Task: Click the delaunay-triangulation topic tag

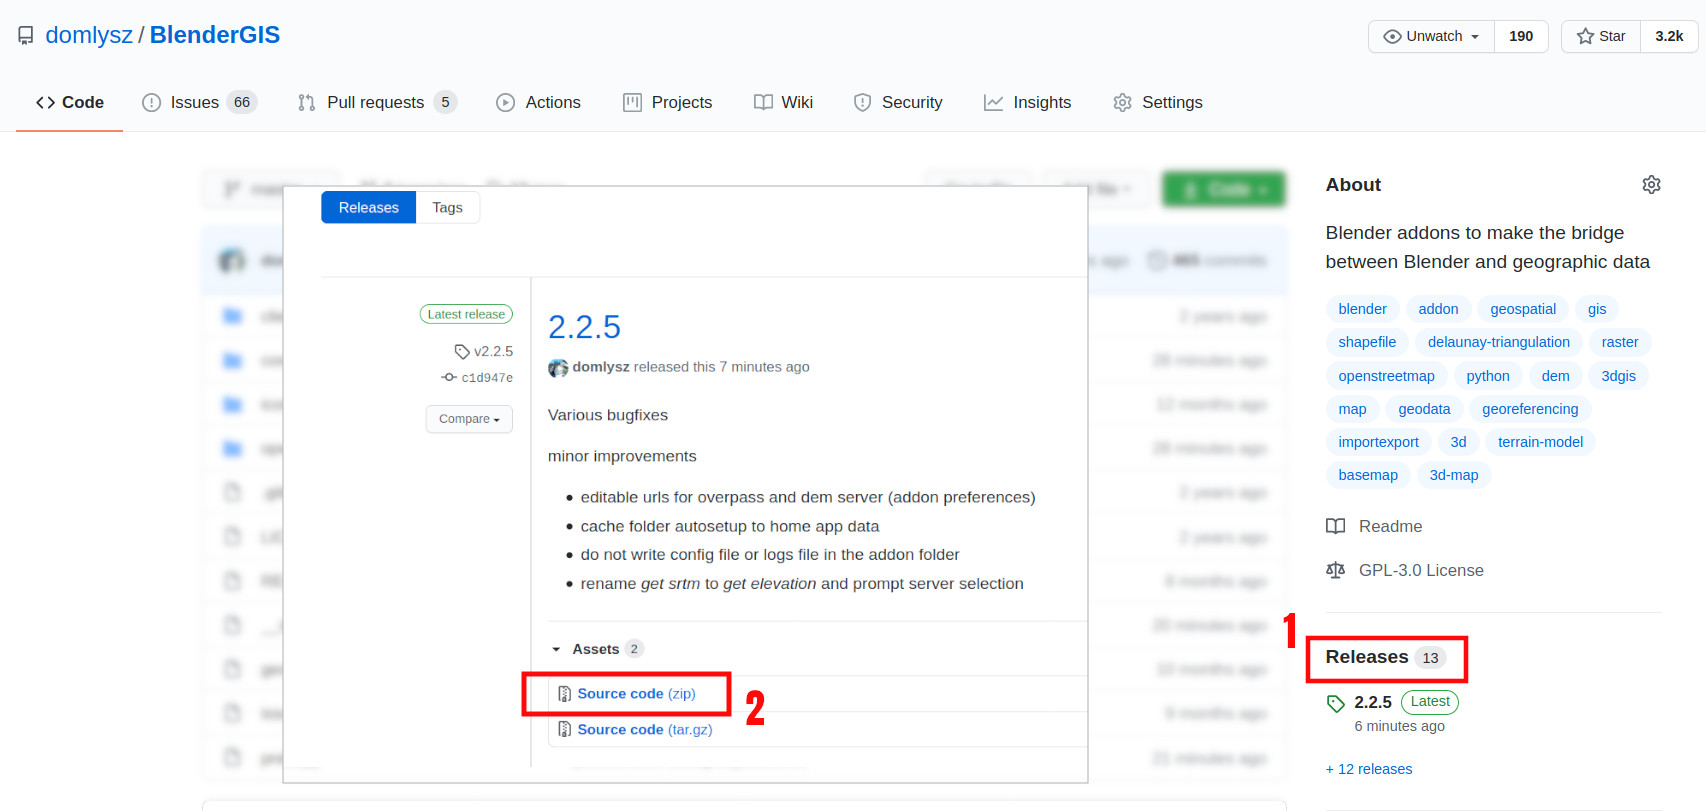Action: point(1499,342)
